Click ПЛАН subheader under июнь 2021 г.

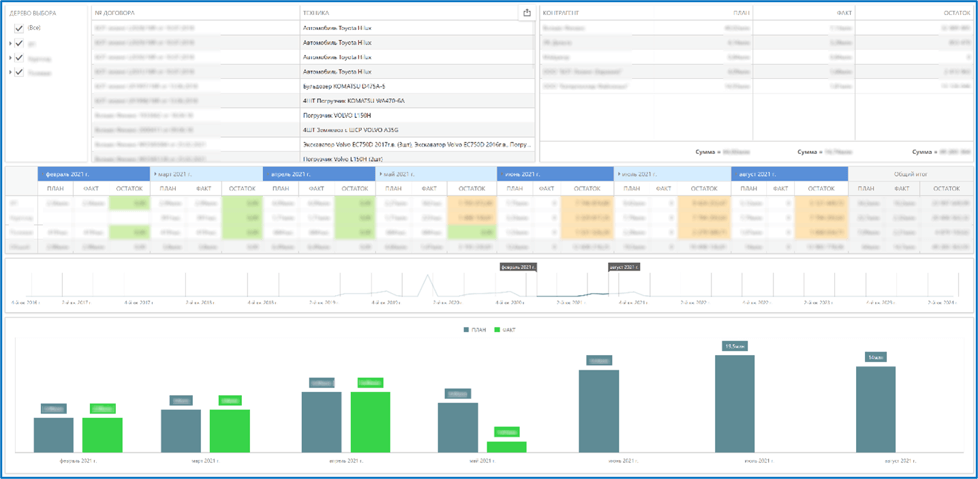[515, 188]
